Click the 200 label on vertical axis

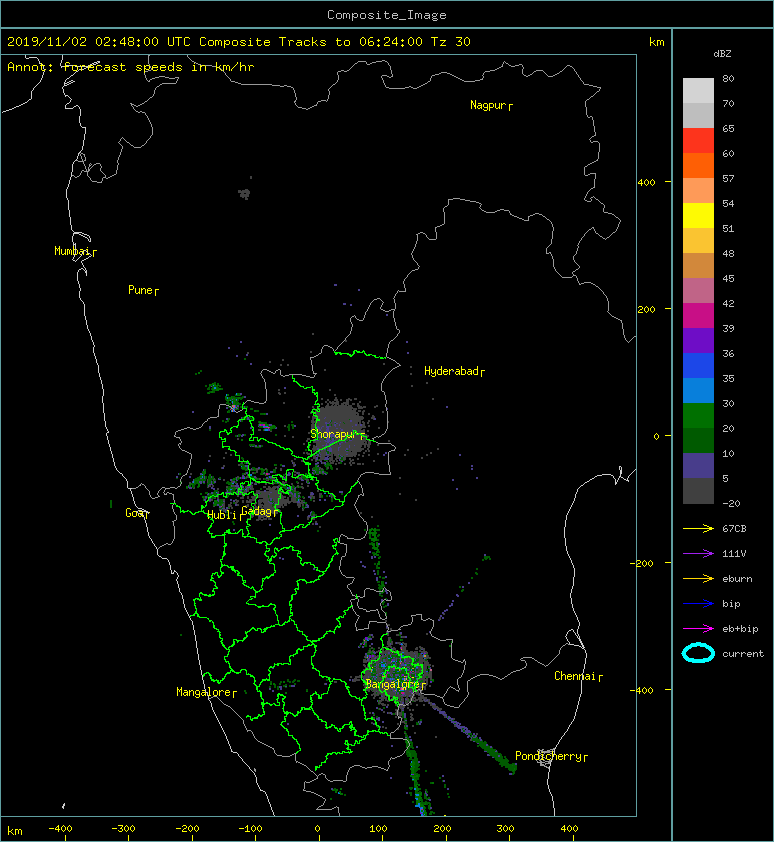click(x=647, y=309)
